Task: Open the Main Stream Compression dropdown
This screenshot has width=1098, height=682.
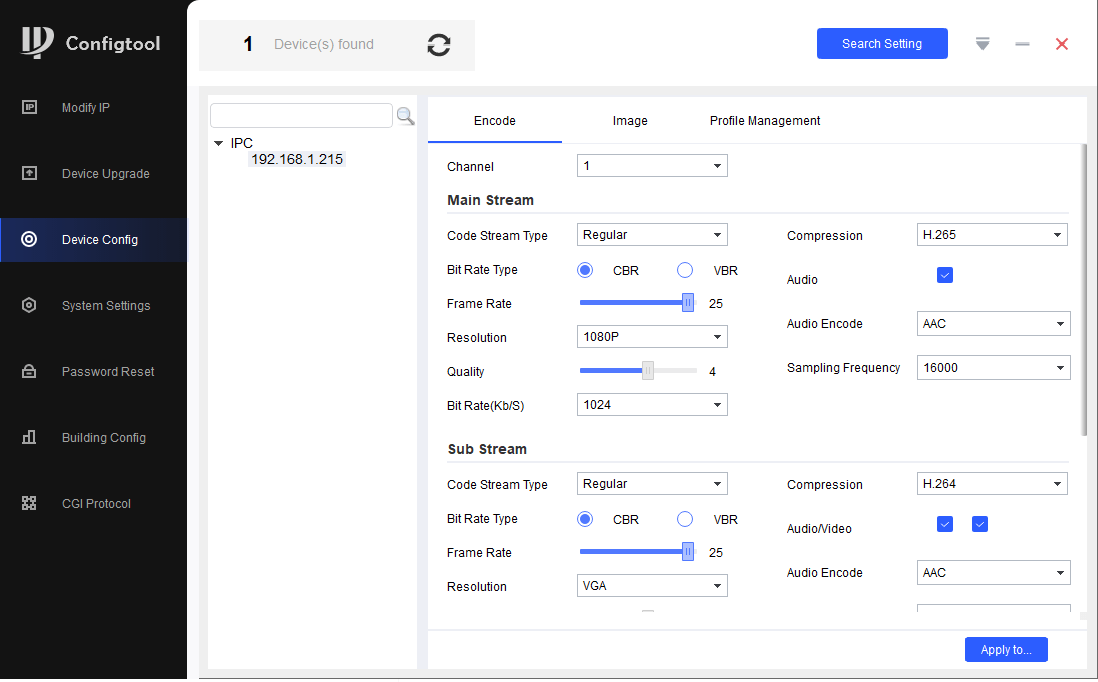Action: pyautogui.click(x=992, y=235)
